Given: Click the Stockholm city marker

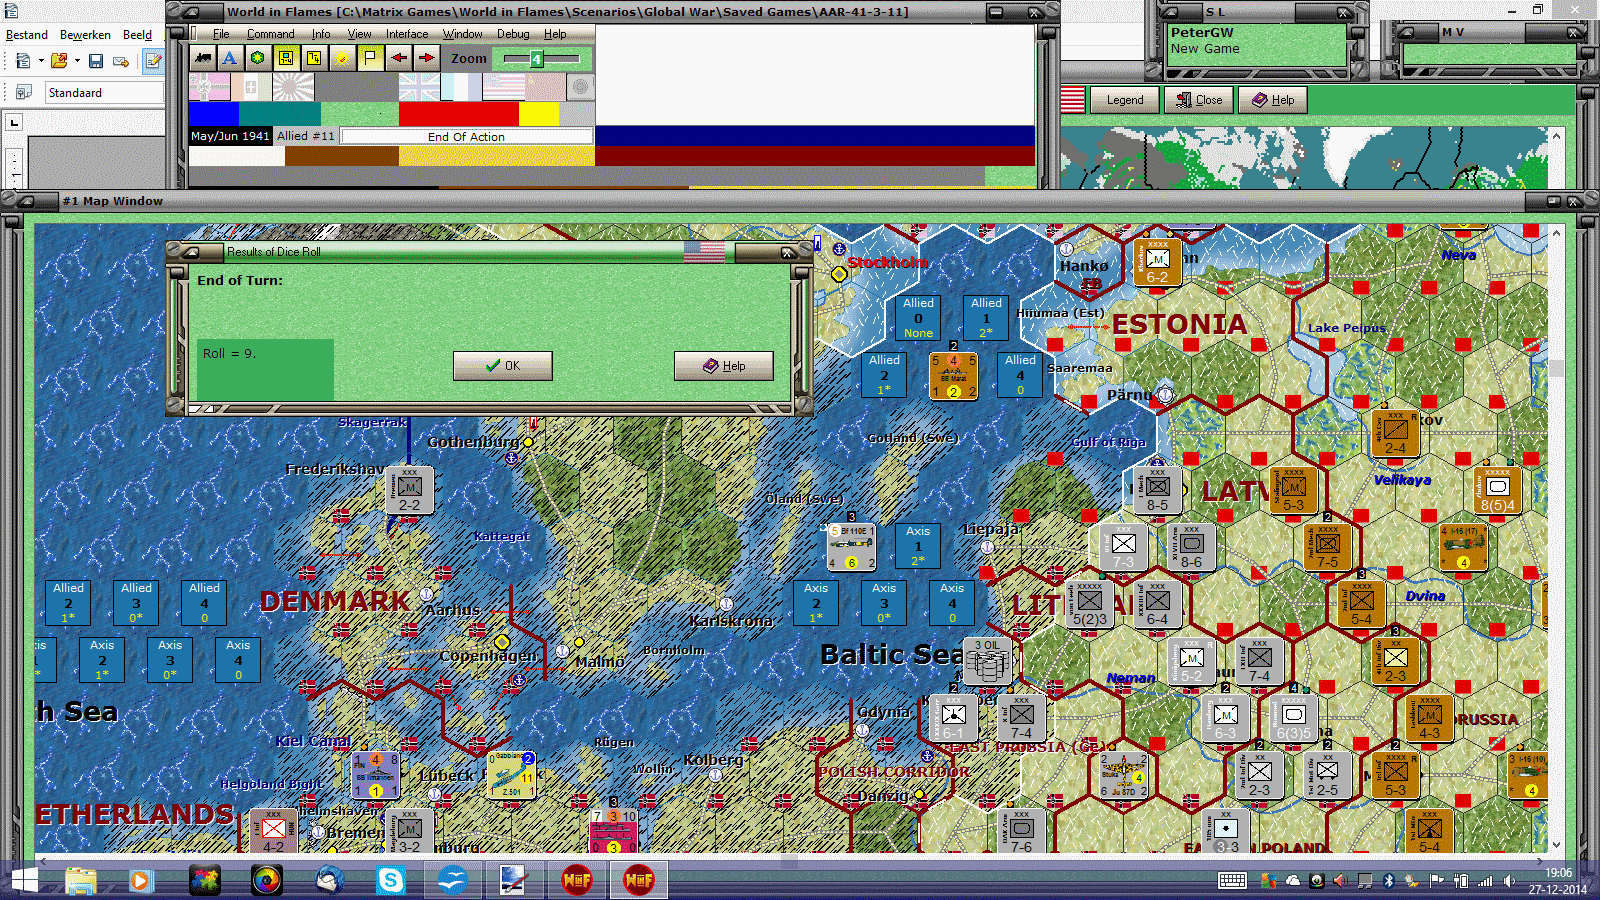Looking at the screenshot, I should click(x=839, y=274).
